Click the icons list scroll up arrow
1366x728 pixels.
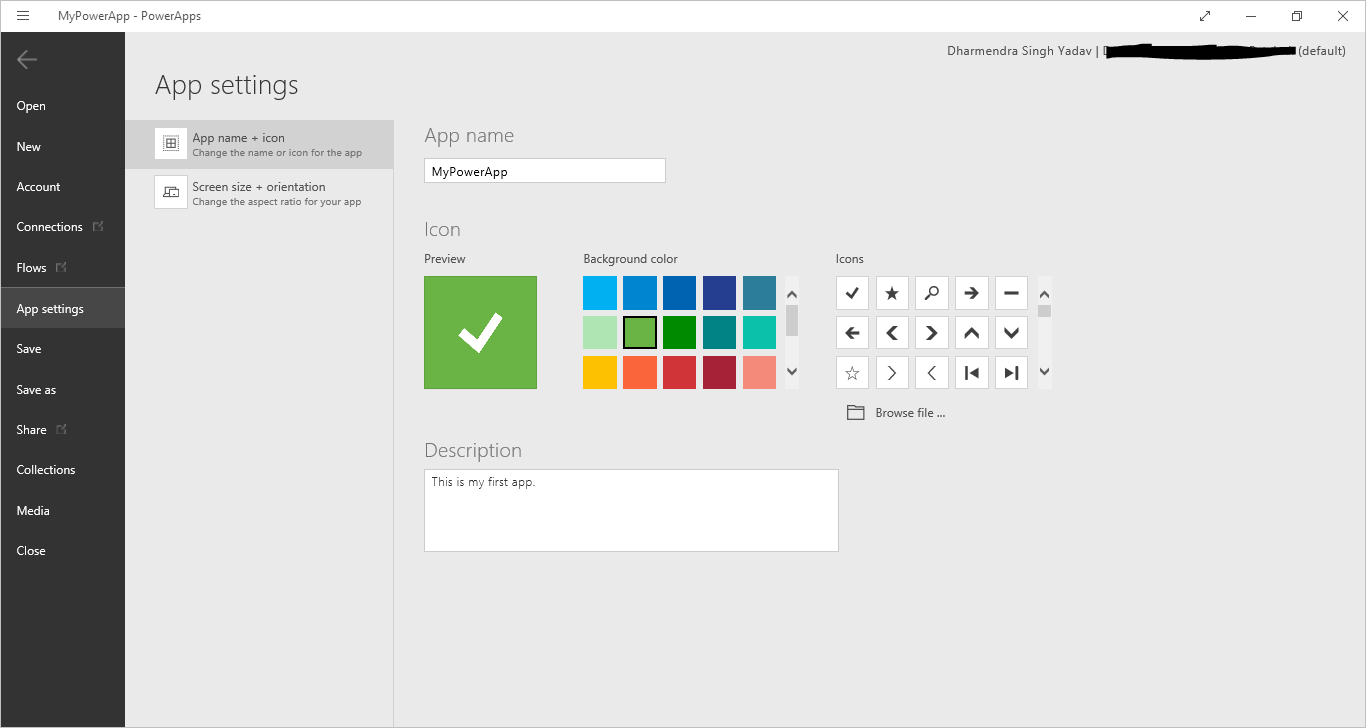point(1045,294)
